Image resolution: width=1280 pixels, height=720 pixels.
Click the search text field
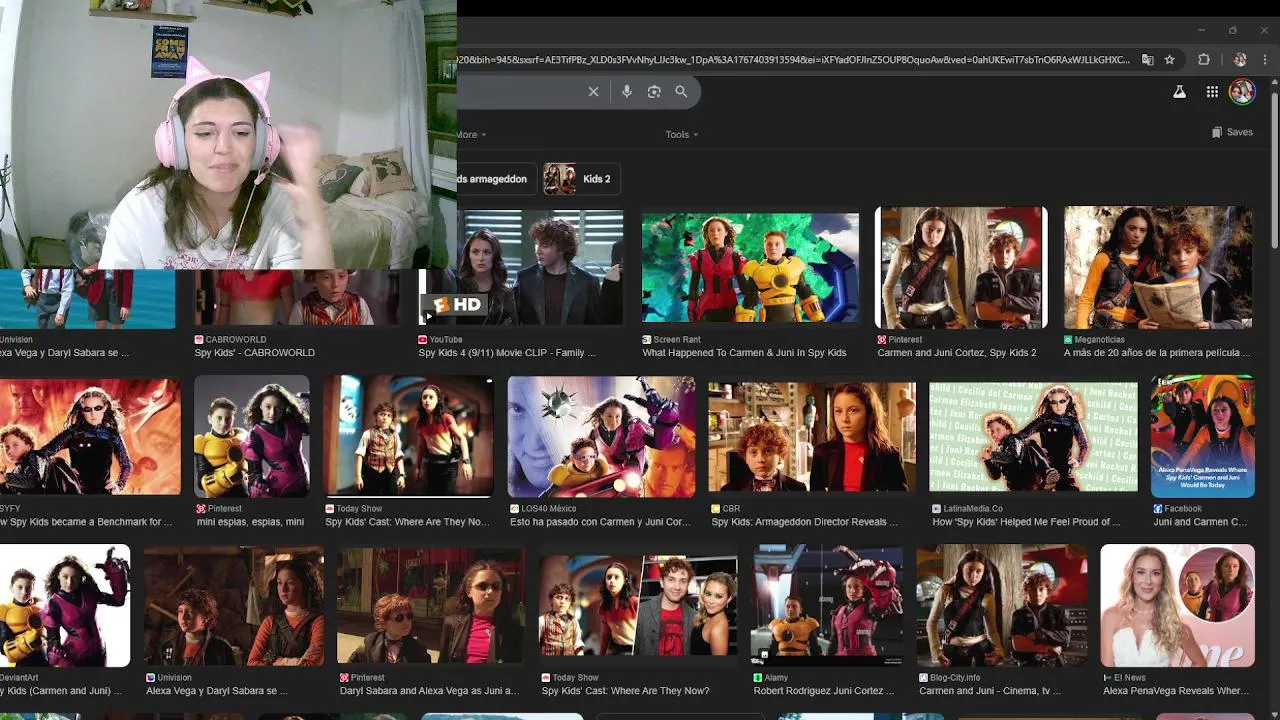click(518, 91)
